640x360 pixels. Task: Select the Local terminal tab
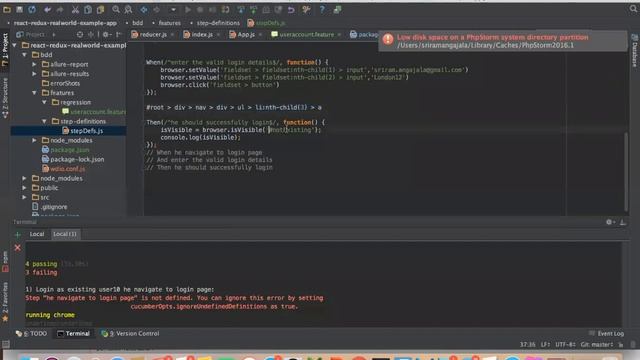37,234
